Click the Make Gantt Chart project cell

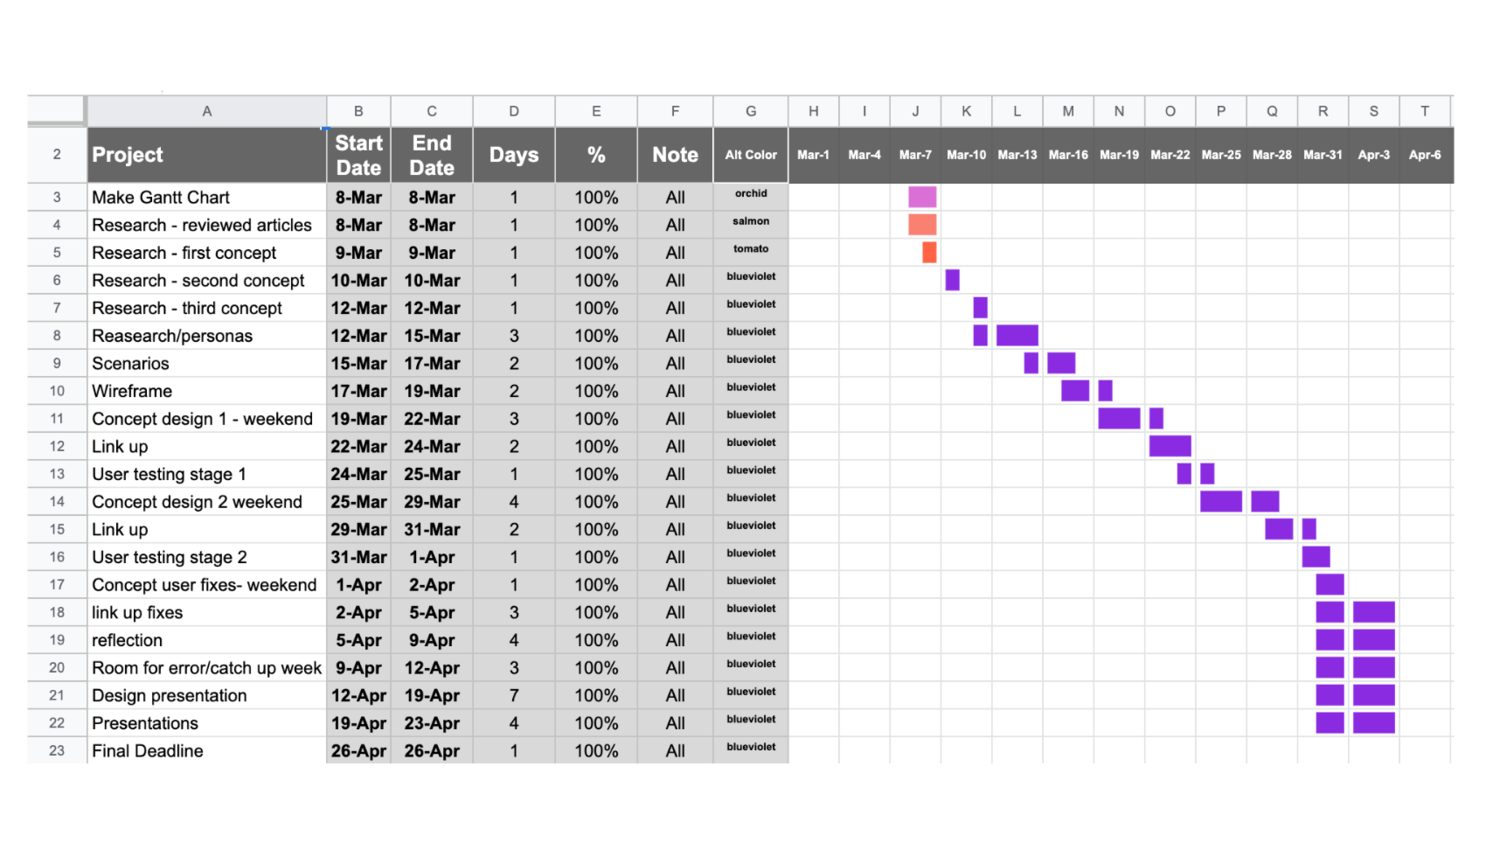207,197
